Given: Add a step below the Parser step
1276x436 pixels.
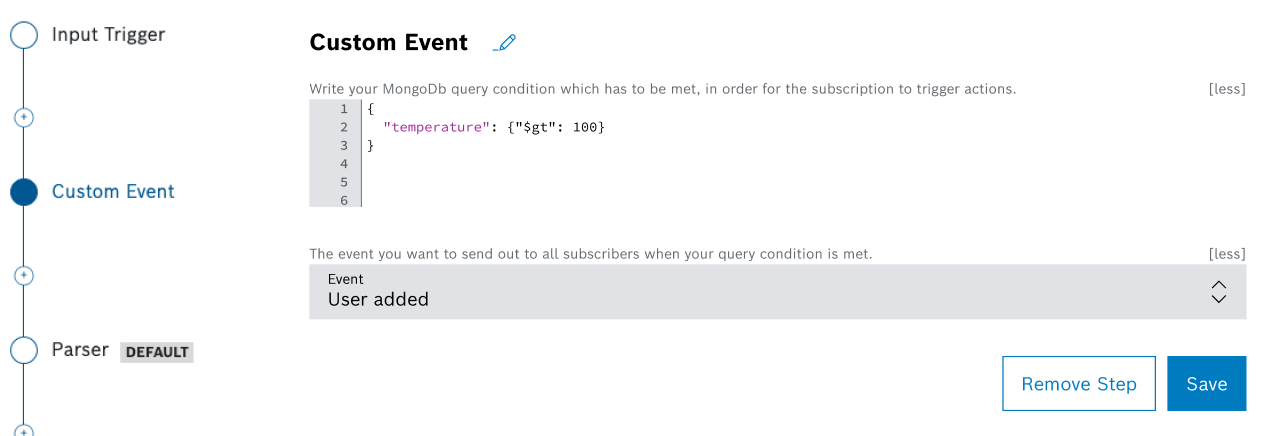Looking at the screenshot, I should point(24,431).
